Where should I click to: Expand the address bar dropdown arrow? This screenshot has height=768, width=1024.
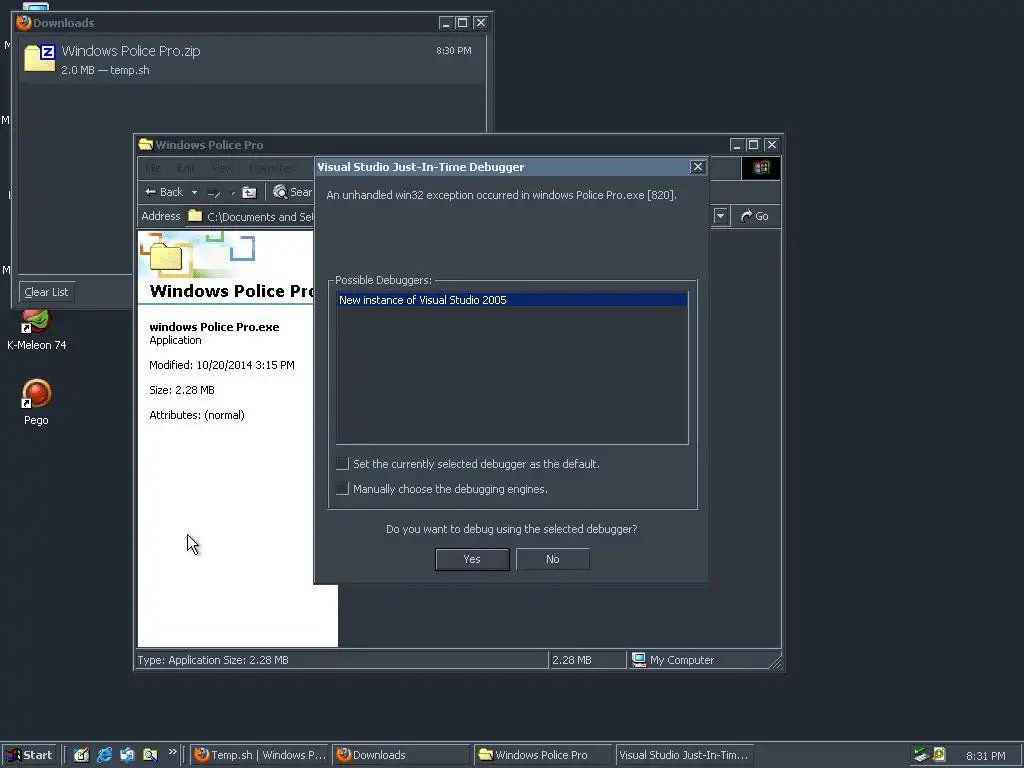point(720,216)
